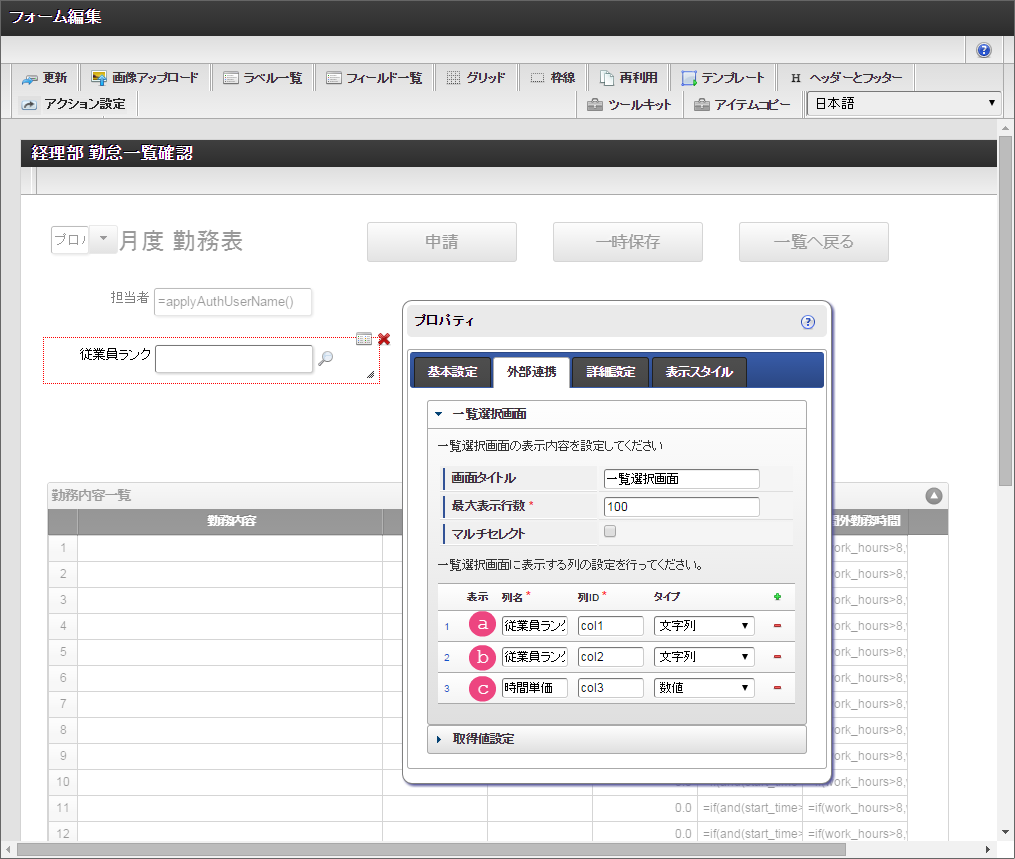Viewport: 1015px width, 859px height.
Task: Switch to the 表示スタイル tab
Action: [699, 372]
